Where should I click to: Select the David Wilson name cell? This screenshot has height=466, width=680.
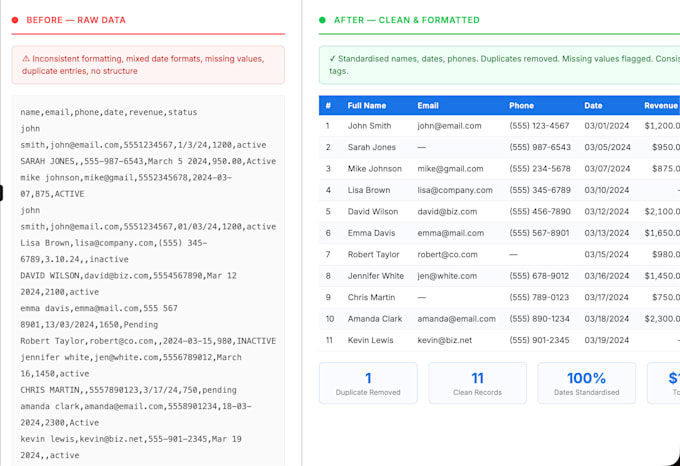[x=373, y=212]
